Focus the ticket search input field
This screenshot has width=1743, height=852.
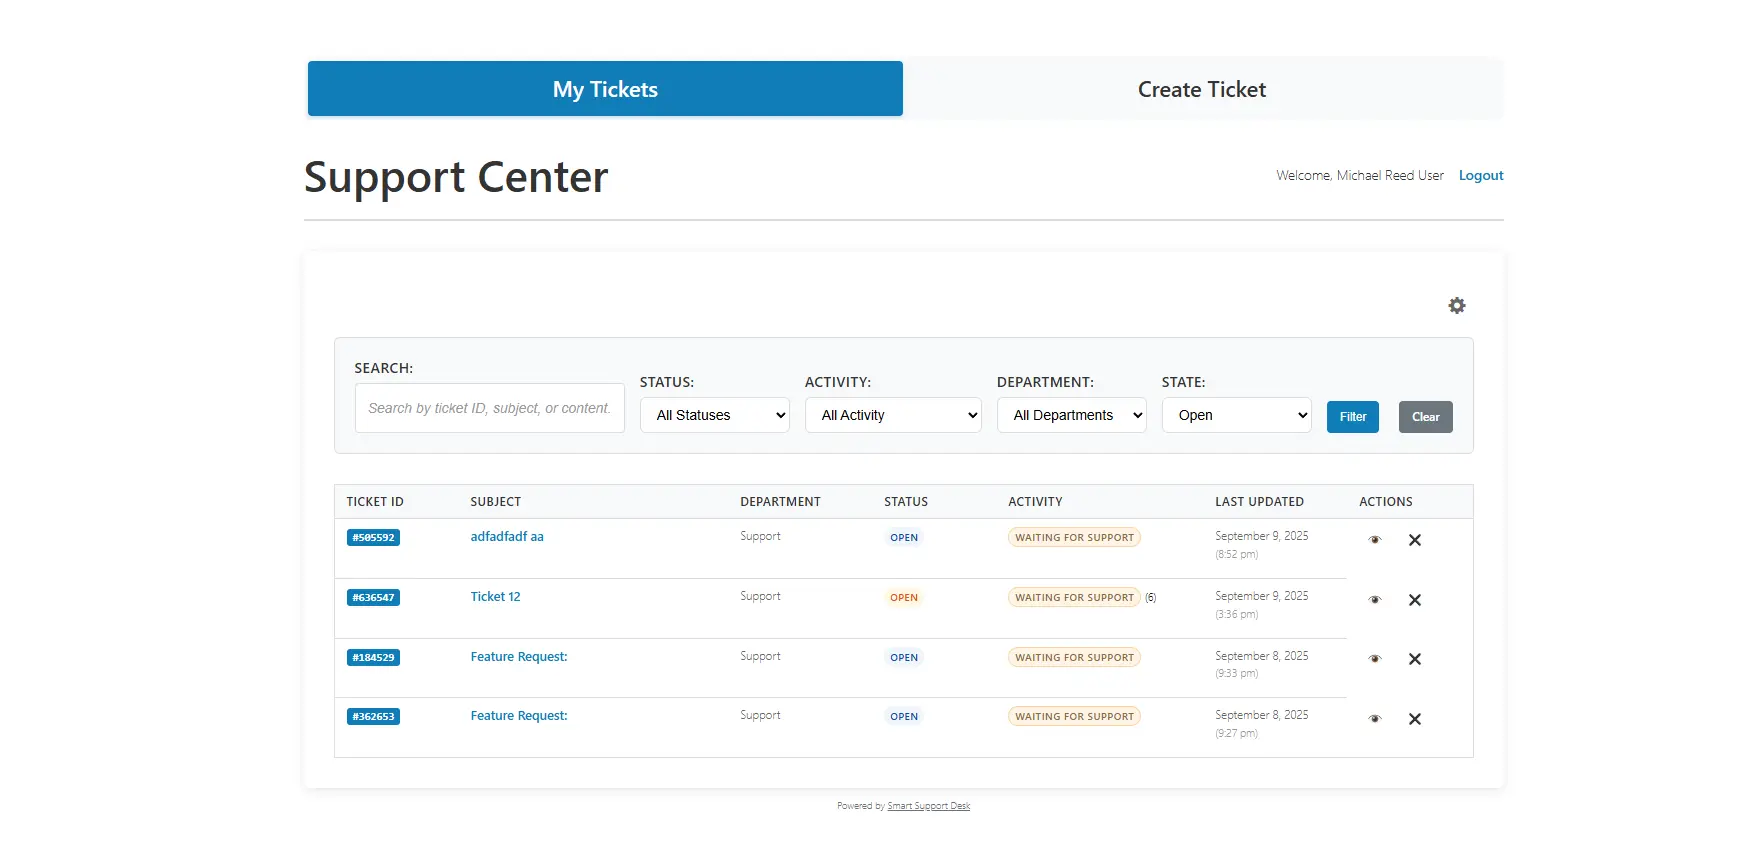tap(490, 408)
